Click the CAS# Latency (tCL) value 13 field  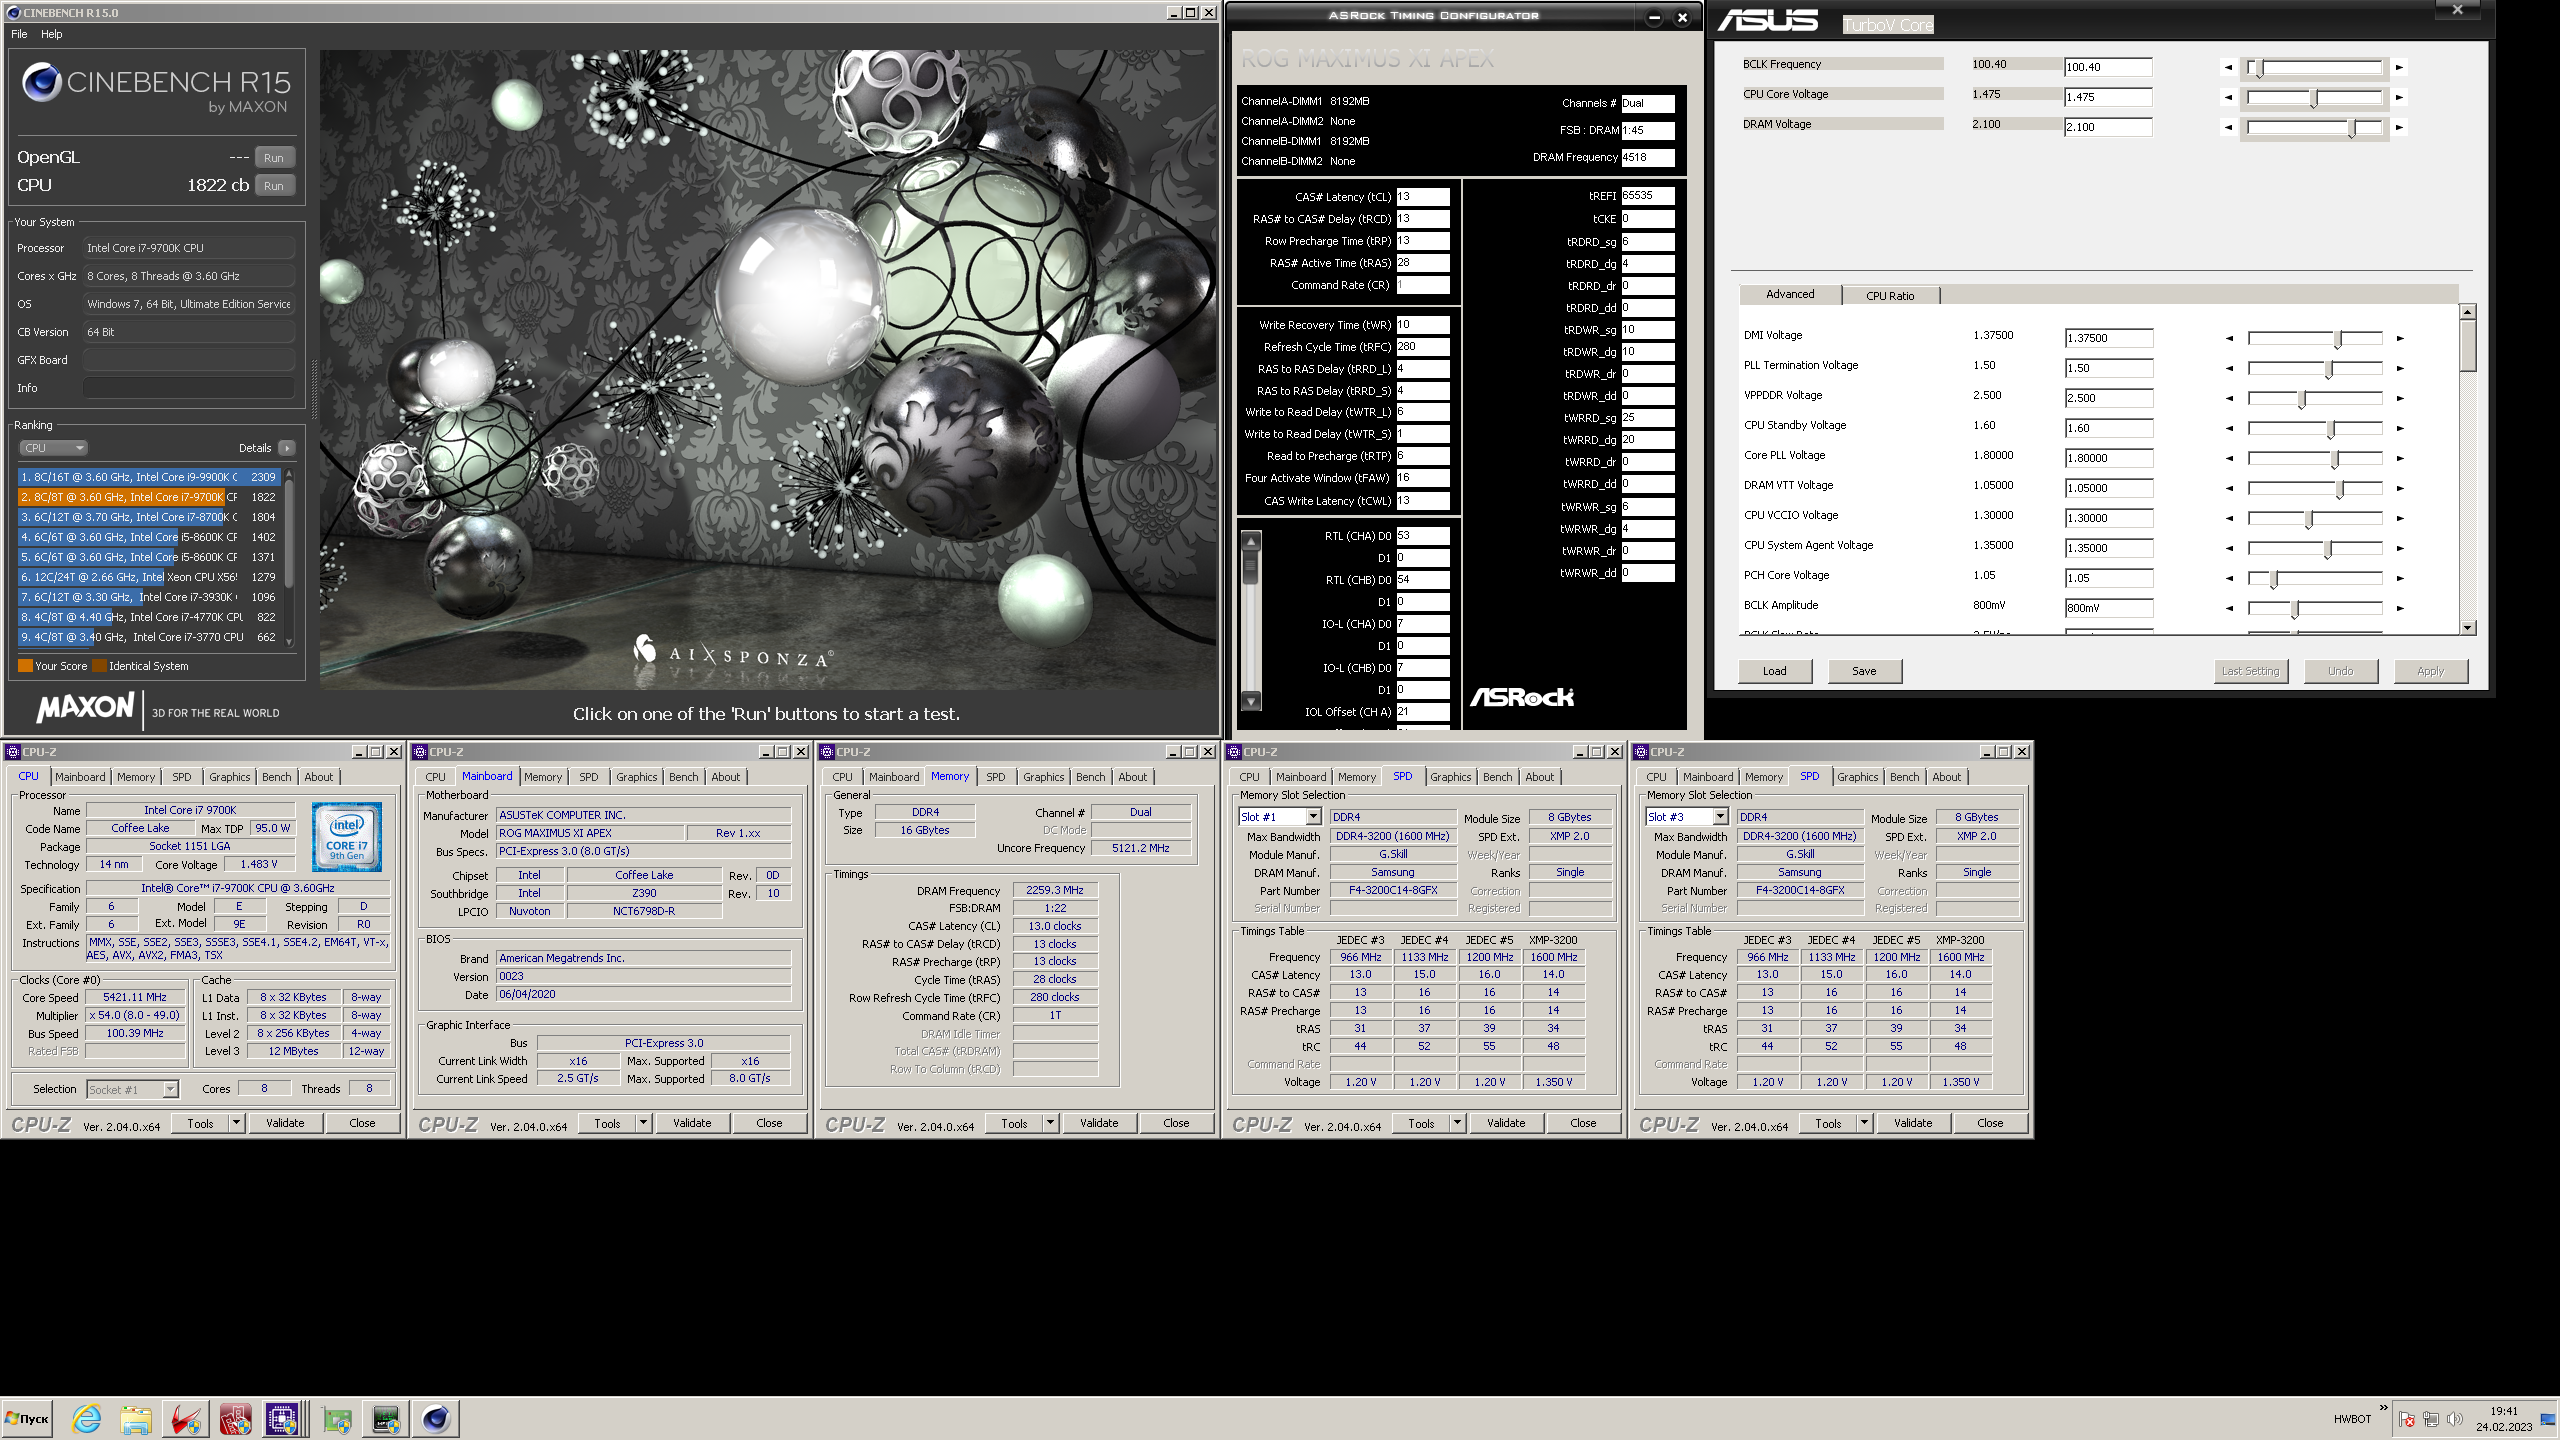pyautogui.click(x=1423, y=197)
